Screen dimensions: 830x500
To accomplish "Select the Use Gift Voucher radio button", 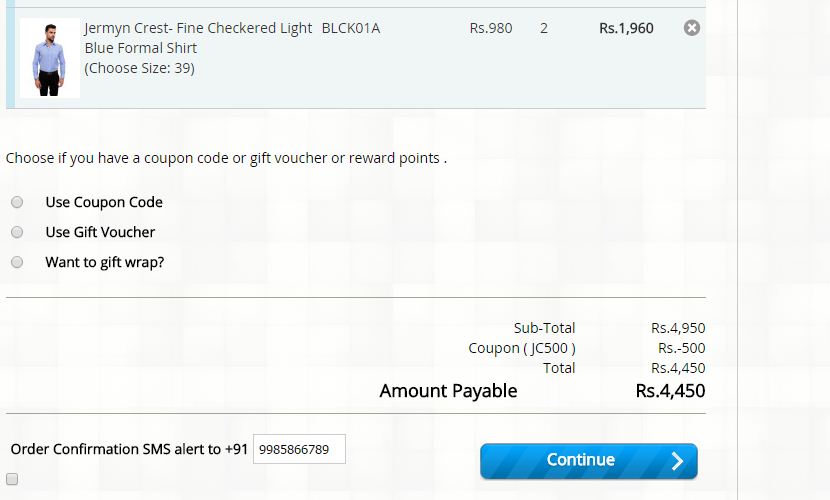I will 17,232.
